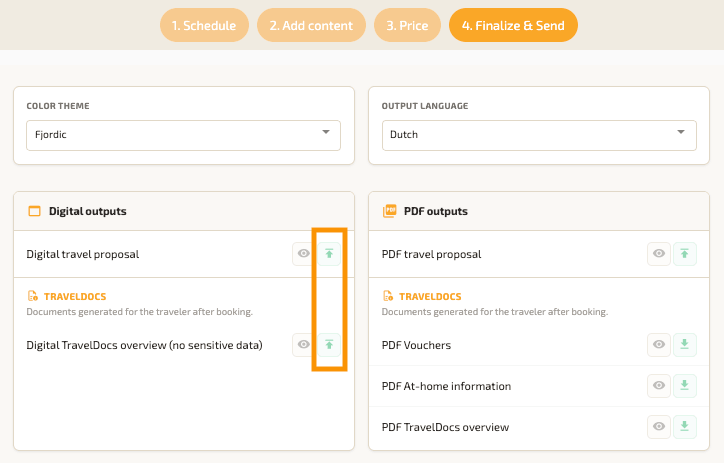
Task: Click the Digital outputs window icon
Action: pyautogui.click(x=34, y=211)
